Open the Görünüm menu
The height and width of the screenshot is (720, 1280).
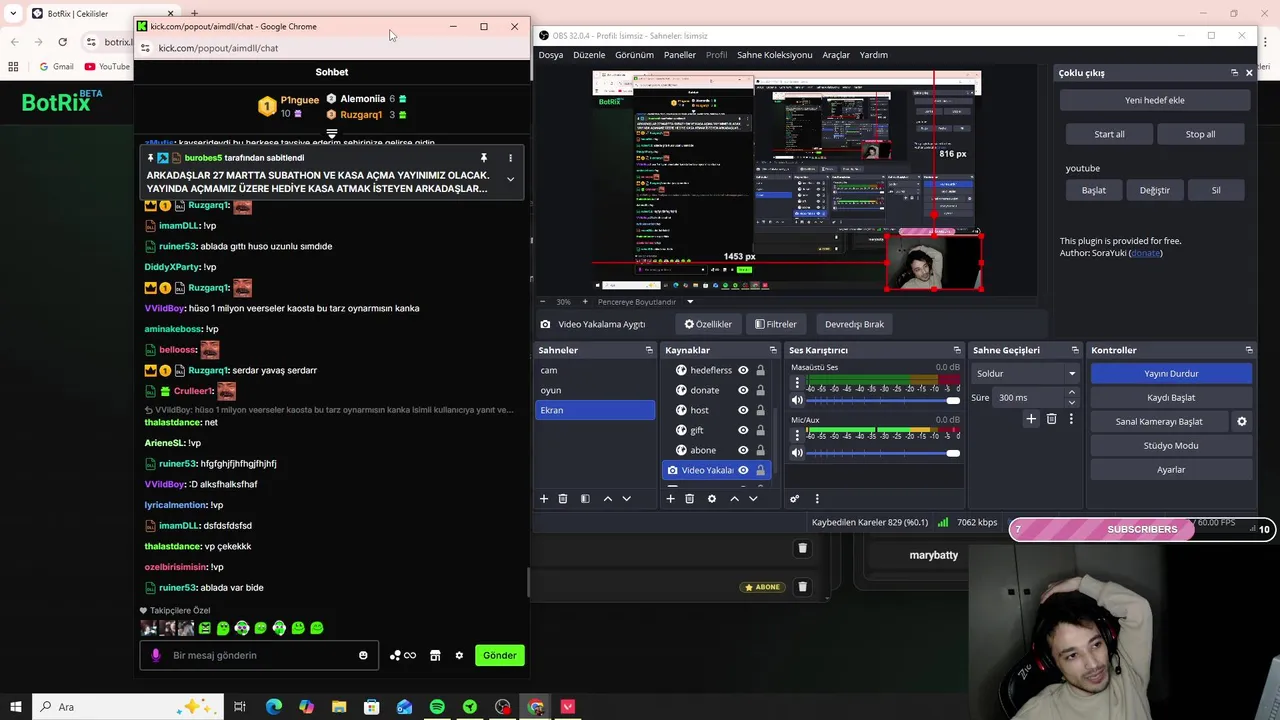(634, 55)
